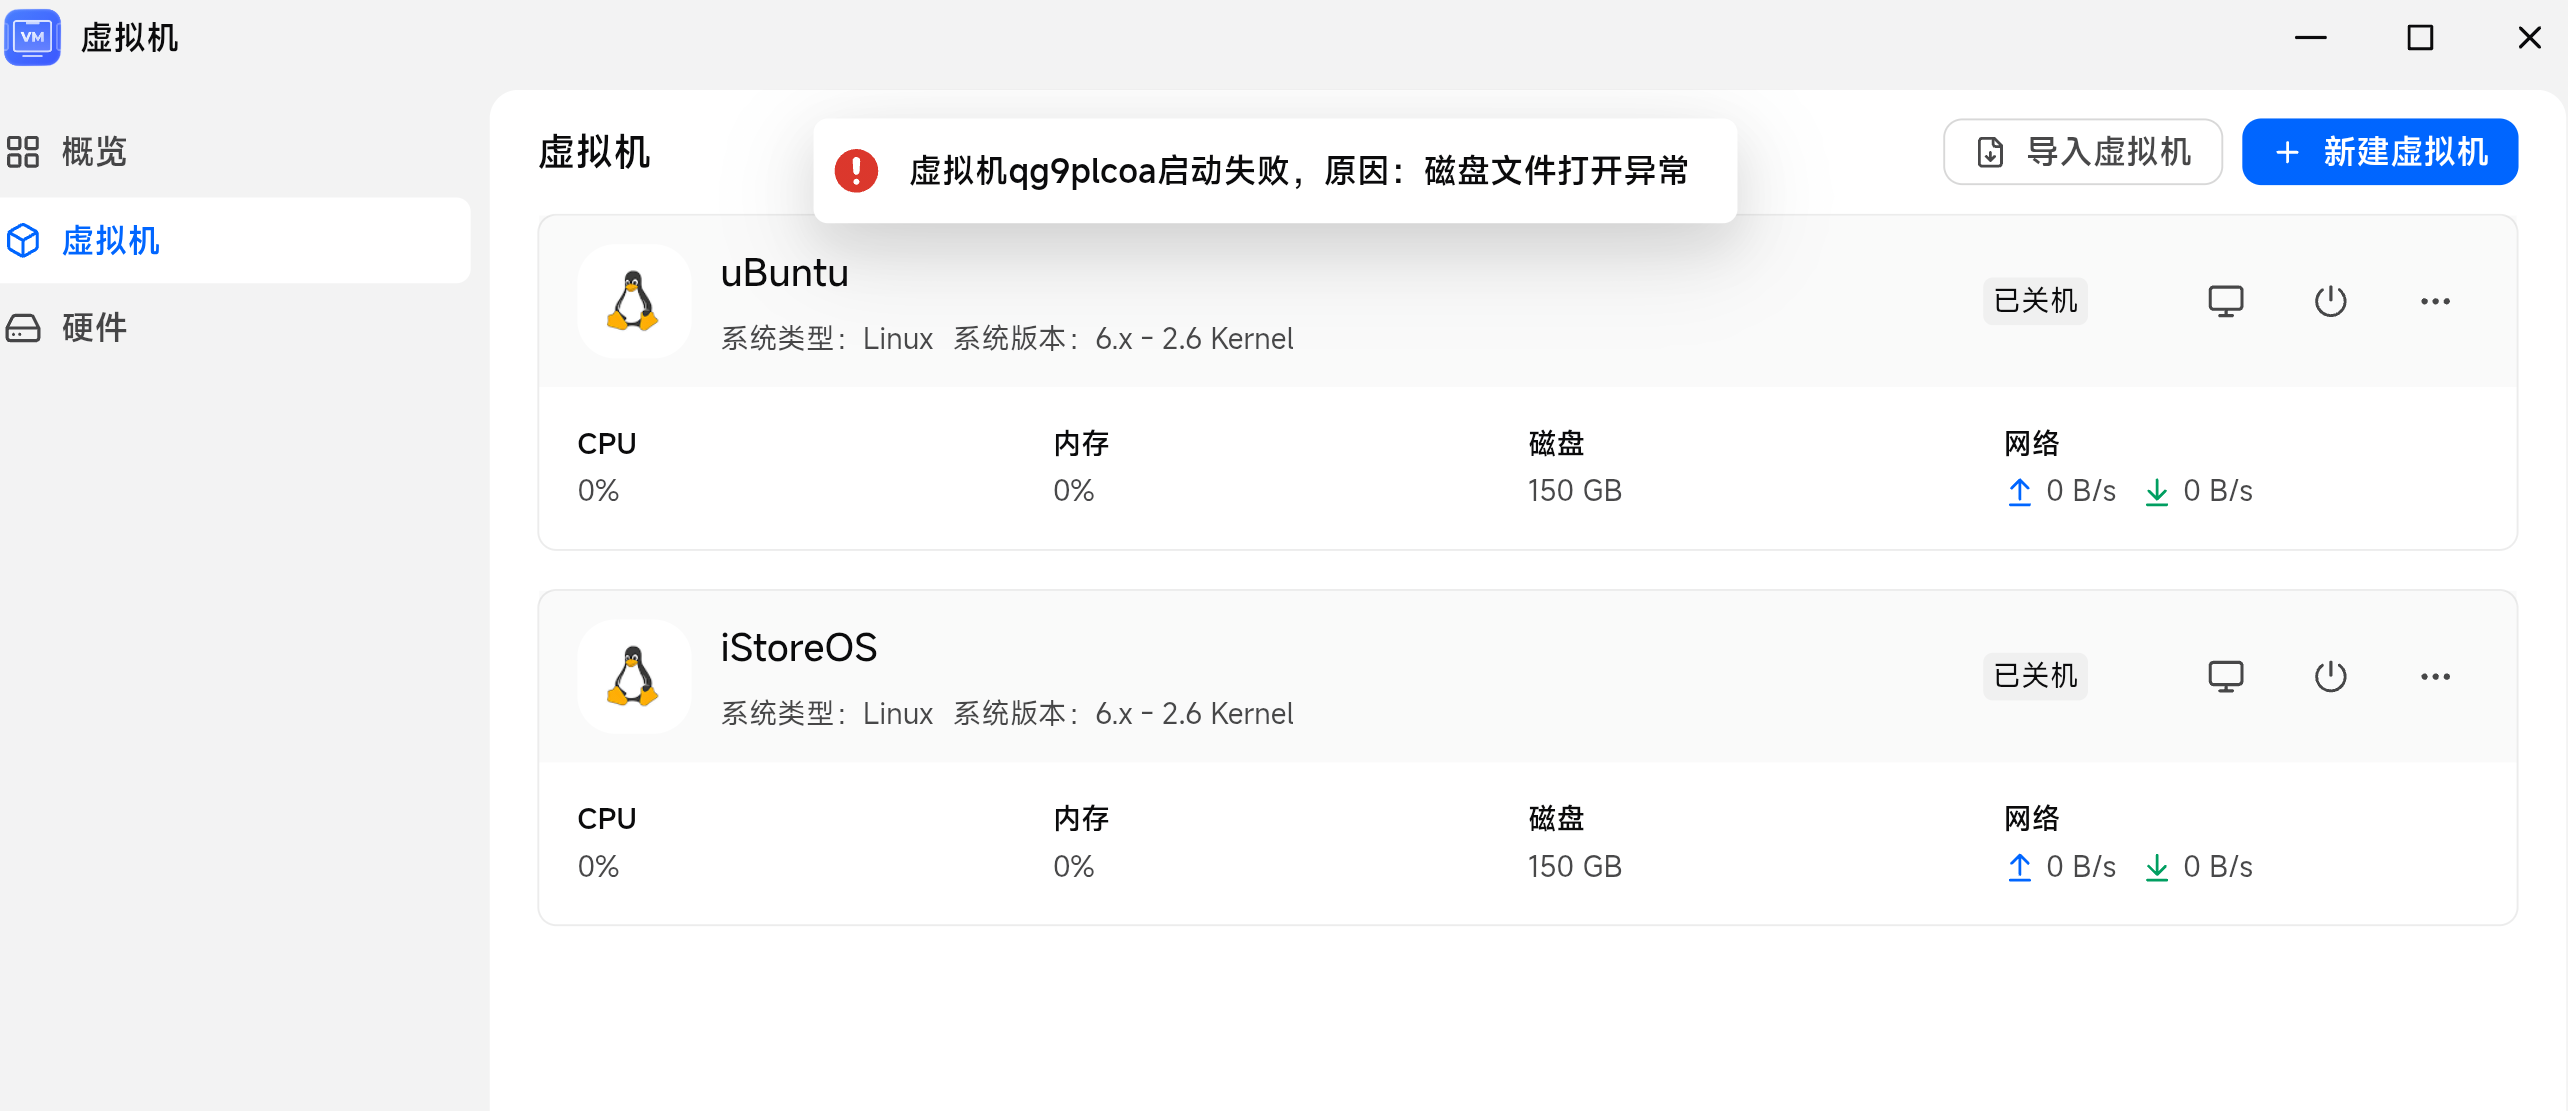
Task: Open more options for iStoreOS
Action: coord(2435,677)
